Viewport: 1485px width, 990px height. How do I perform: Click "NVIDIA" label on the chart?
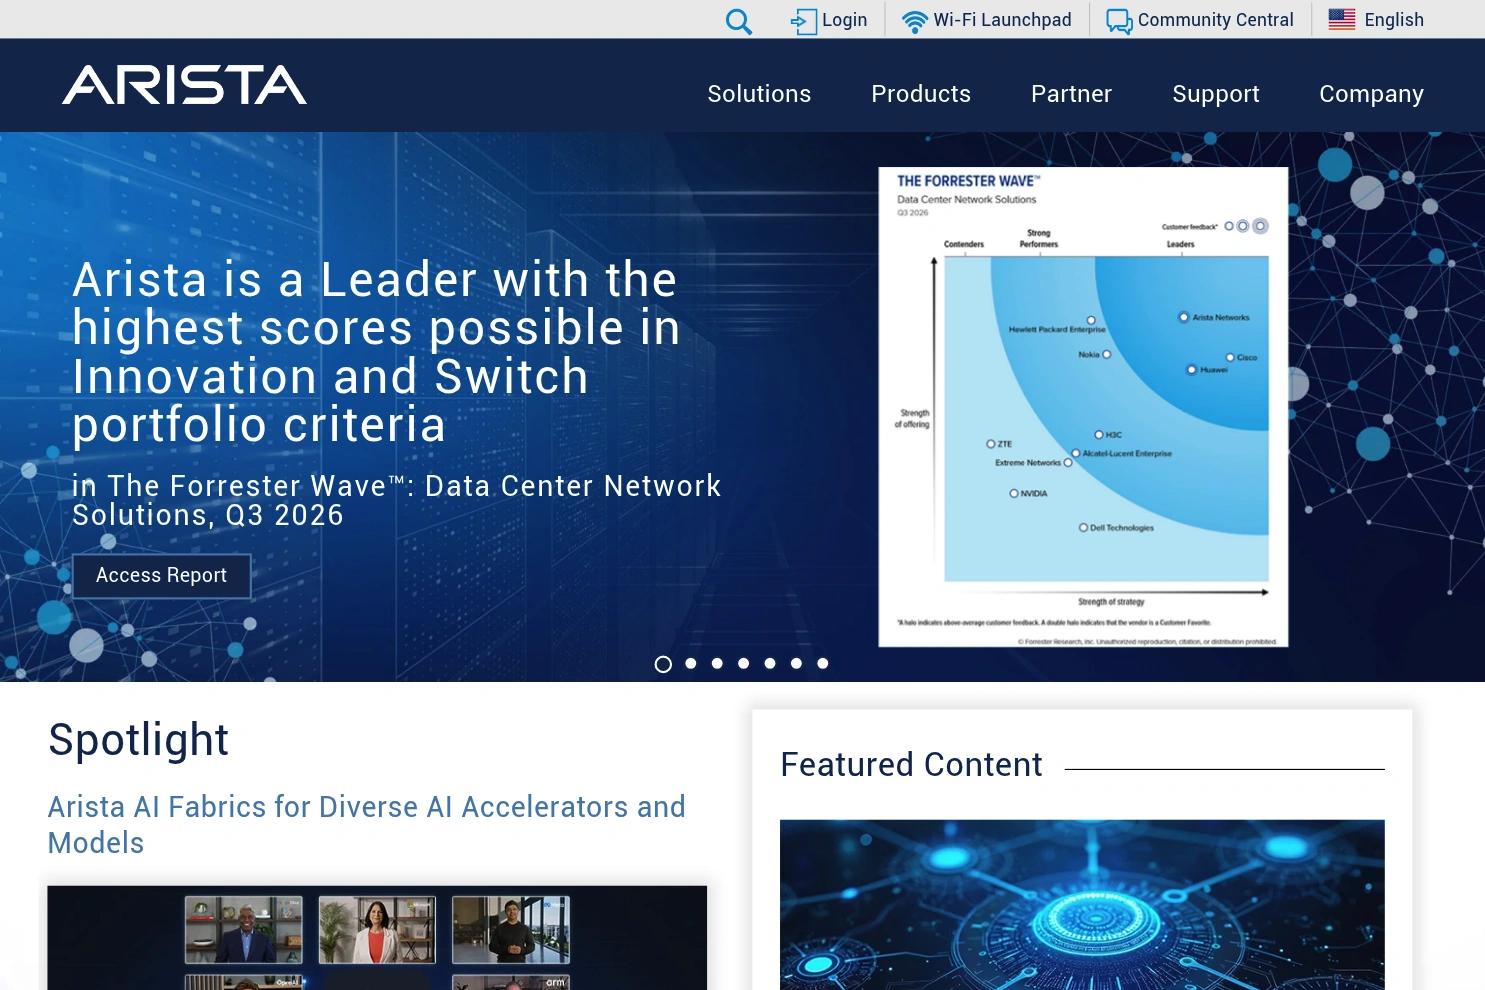pyautogui.click(x=1034, y=494)
